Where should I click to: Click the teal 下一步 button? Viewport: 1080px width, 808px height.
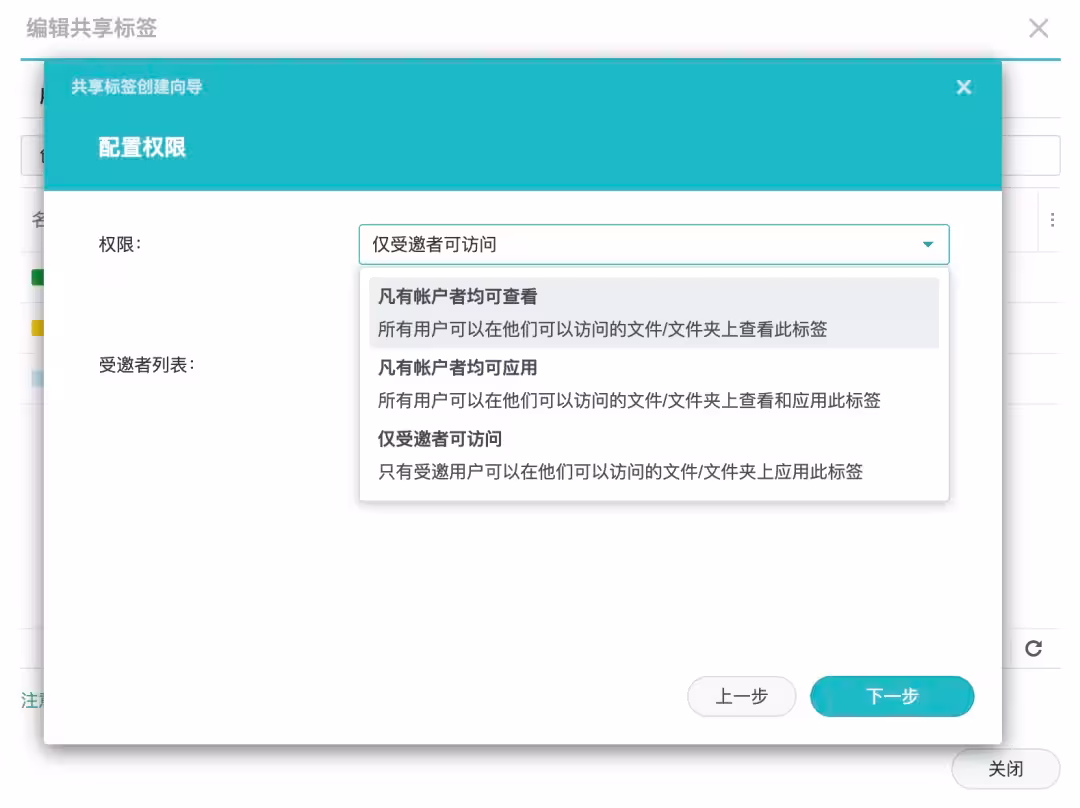pyautogui.click(x=891, y=696)
